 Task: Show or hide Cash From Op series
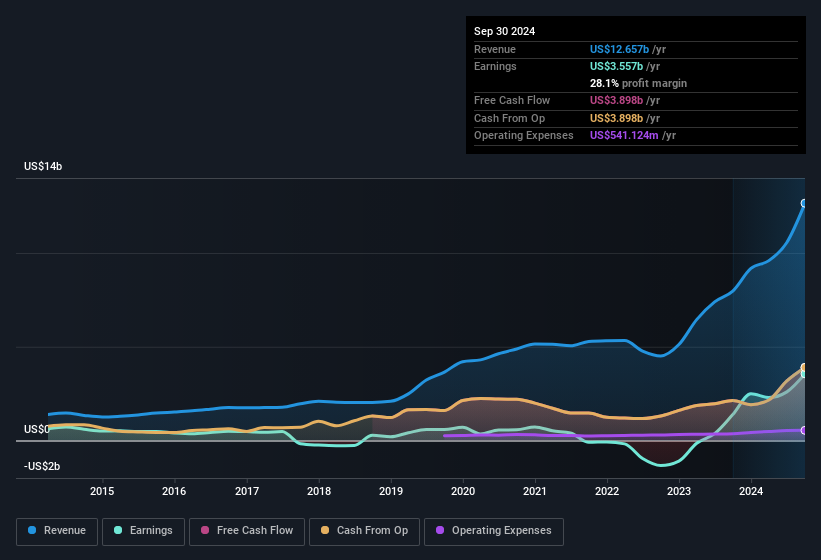[365, 531]
